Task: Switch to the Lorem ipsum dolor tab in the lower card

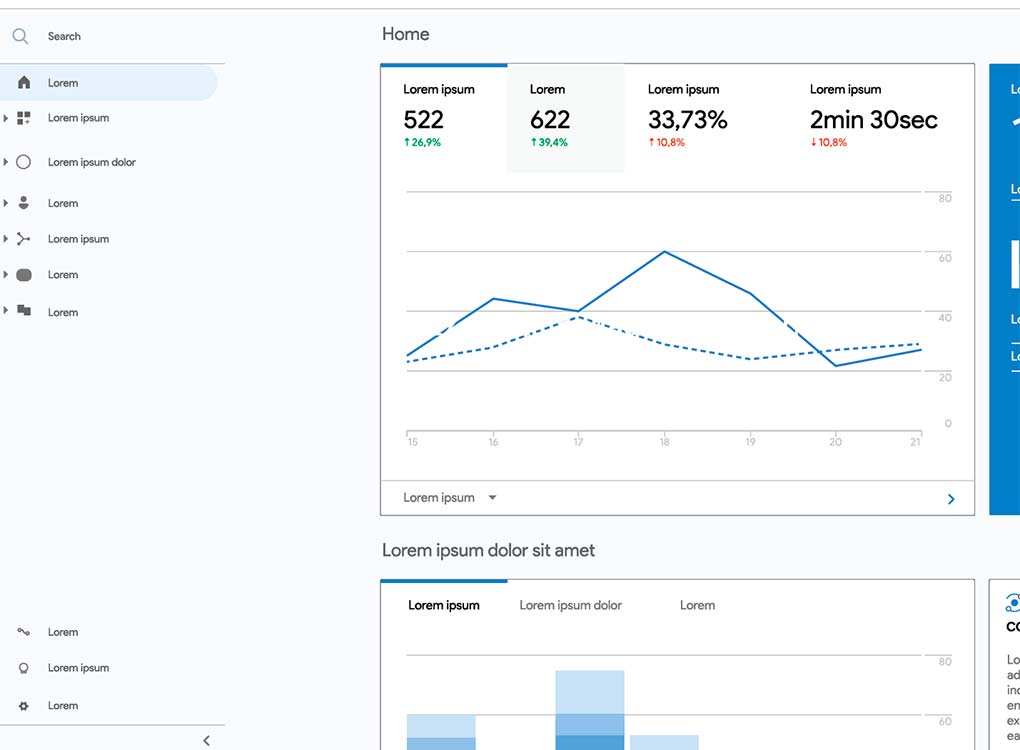Action: [570, 605]
